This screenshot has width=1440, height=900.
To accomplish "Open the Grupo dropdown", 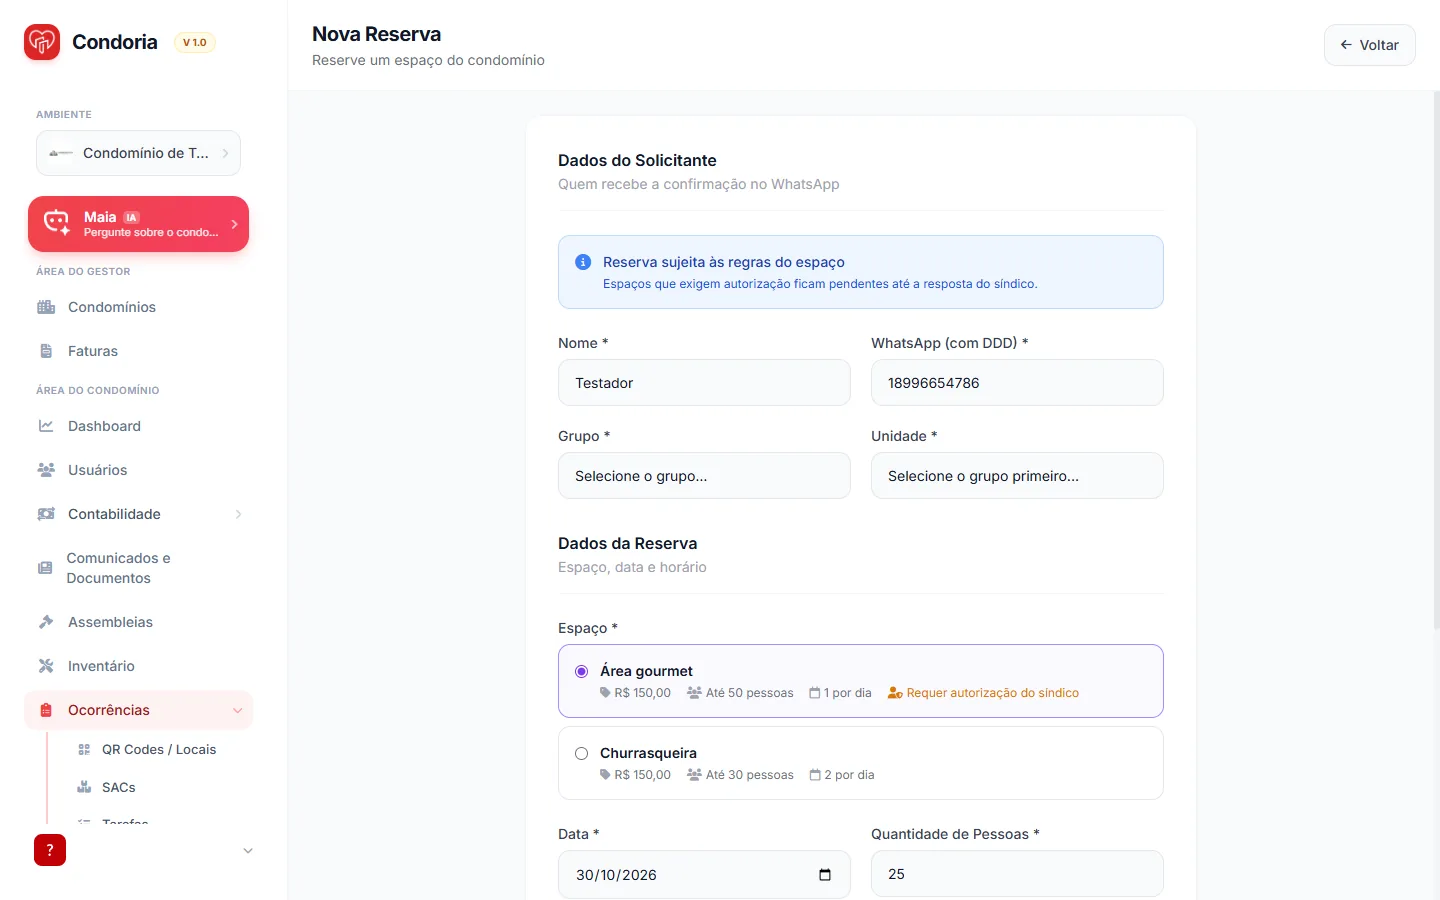I will [x=704, y=476].
